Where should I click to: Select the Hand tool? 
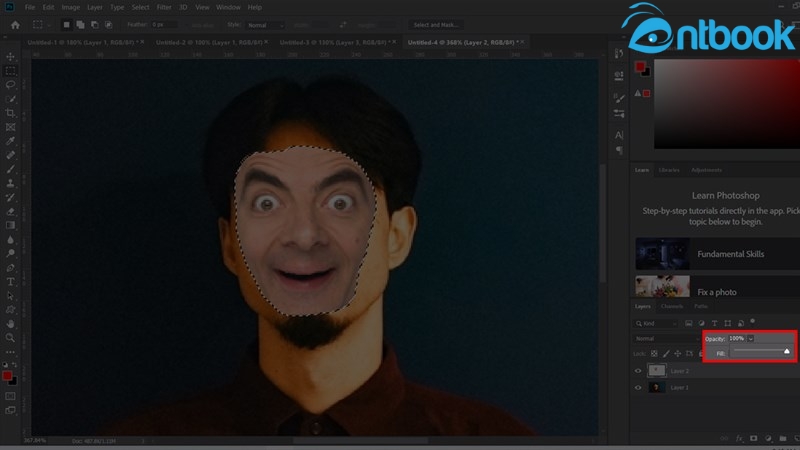(10, 323)
